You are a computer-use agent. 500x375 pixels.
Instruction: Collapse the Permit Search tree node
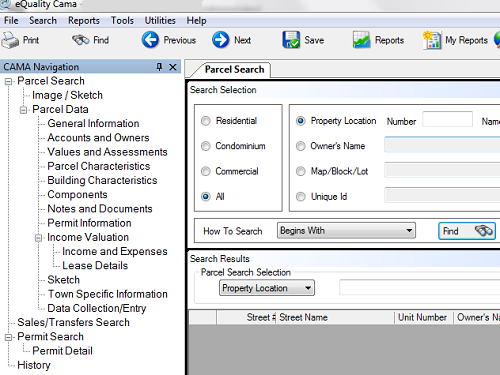(8, 337)
